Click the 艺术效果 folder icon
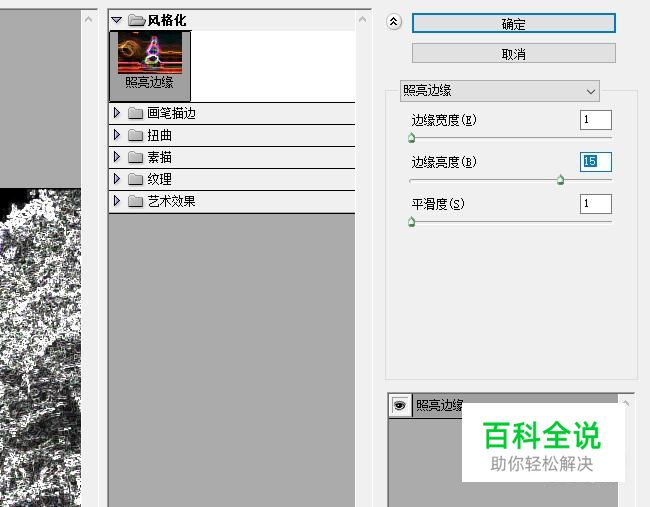 click(x=135, y=201)
